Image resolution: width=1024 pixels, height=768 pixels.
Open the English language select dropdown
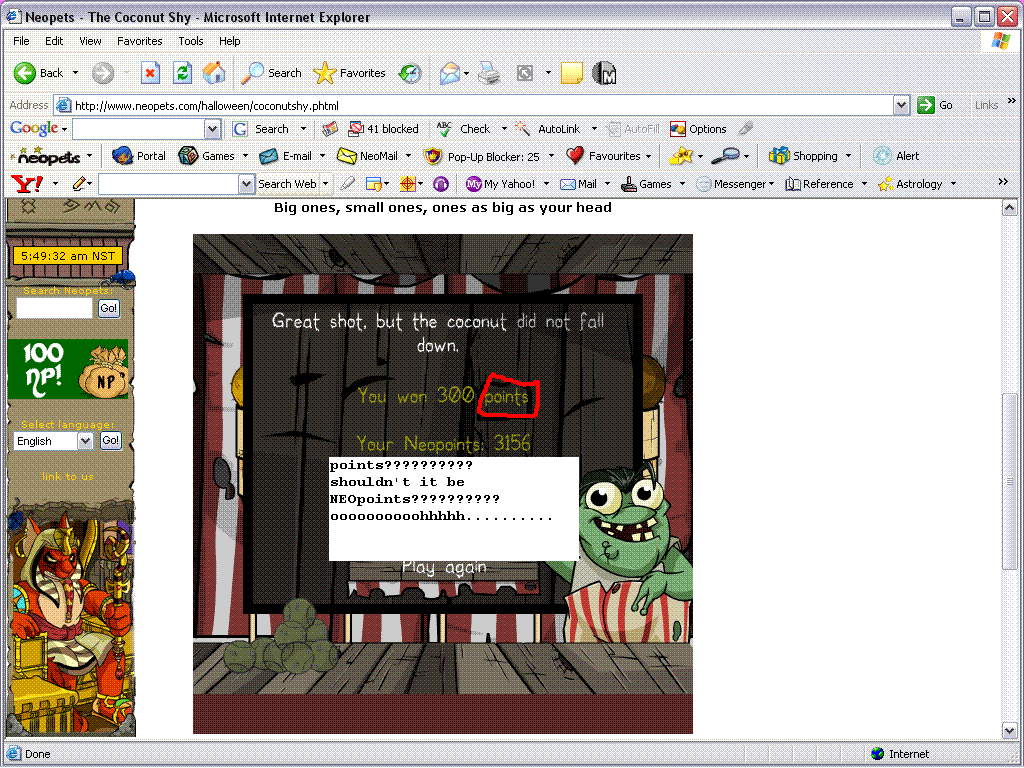(x=86, y=441)
